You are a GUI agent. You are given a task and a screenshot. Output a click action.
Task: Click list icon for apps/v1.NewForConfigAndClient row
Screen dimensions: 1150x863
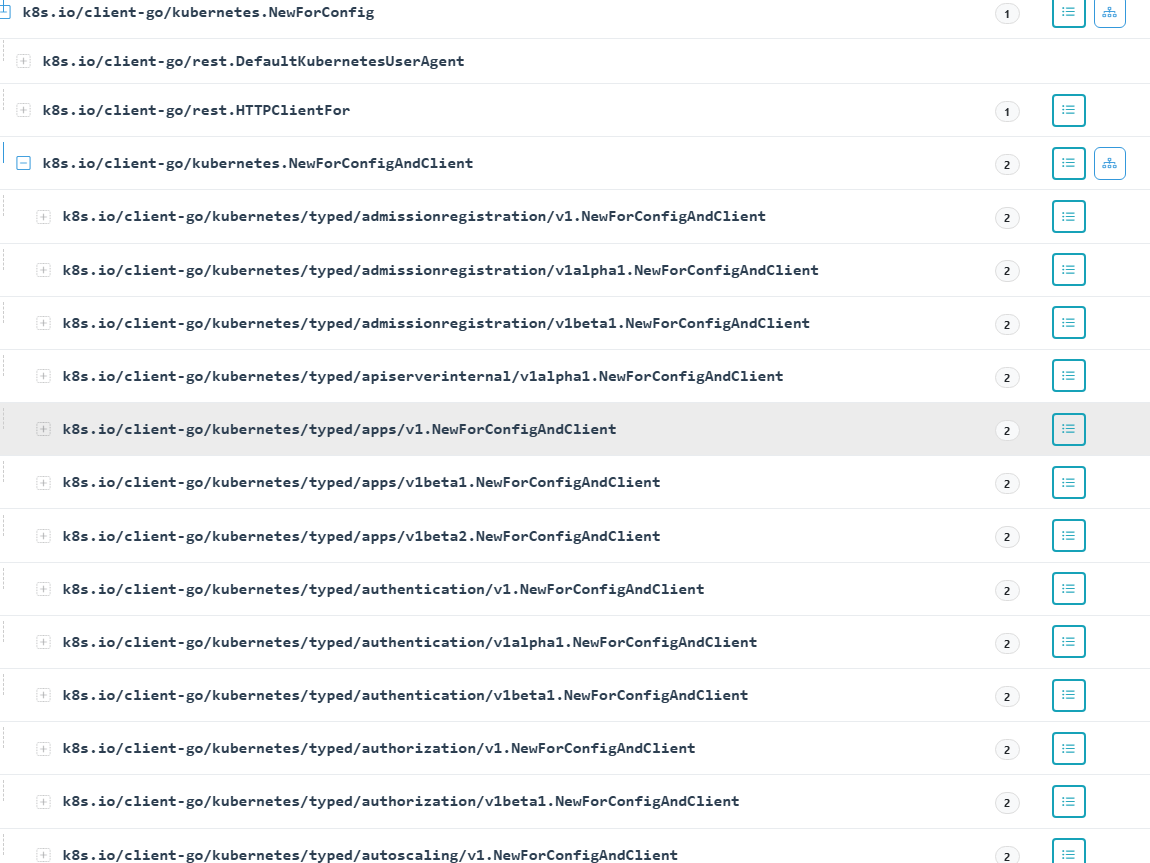(1068, 429)
